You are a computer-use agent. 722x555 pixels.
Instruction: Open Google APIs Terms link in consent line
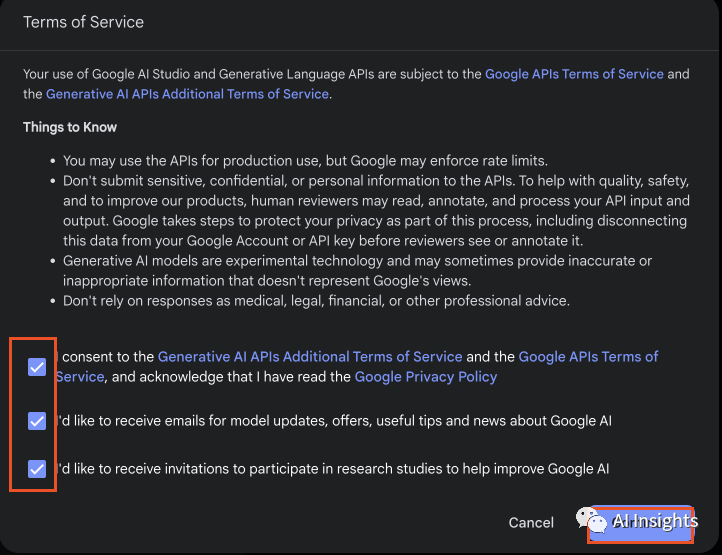(588, 357)
